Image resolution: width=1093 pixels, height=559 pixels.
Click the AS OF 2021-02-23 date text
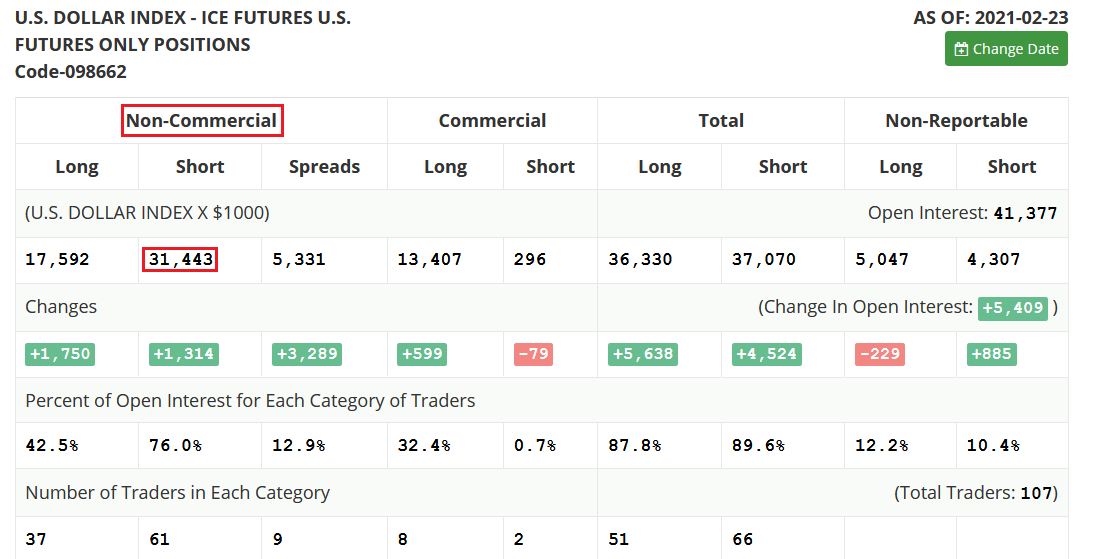click(991, 17)
